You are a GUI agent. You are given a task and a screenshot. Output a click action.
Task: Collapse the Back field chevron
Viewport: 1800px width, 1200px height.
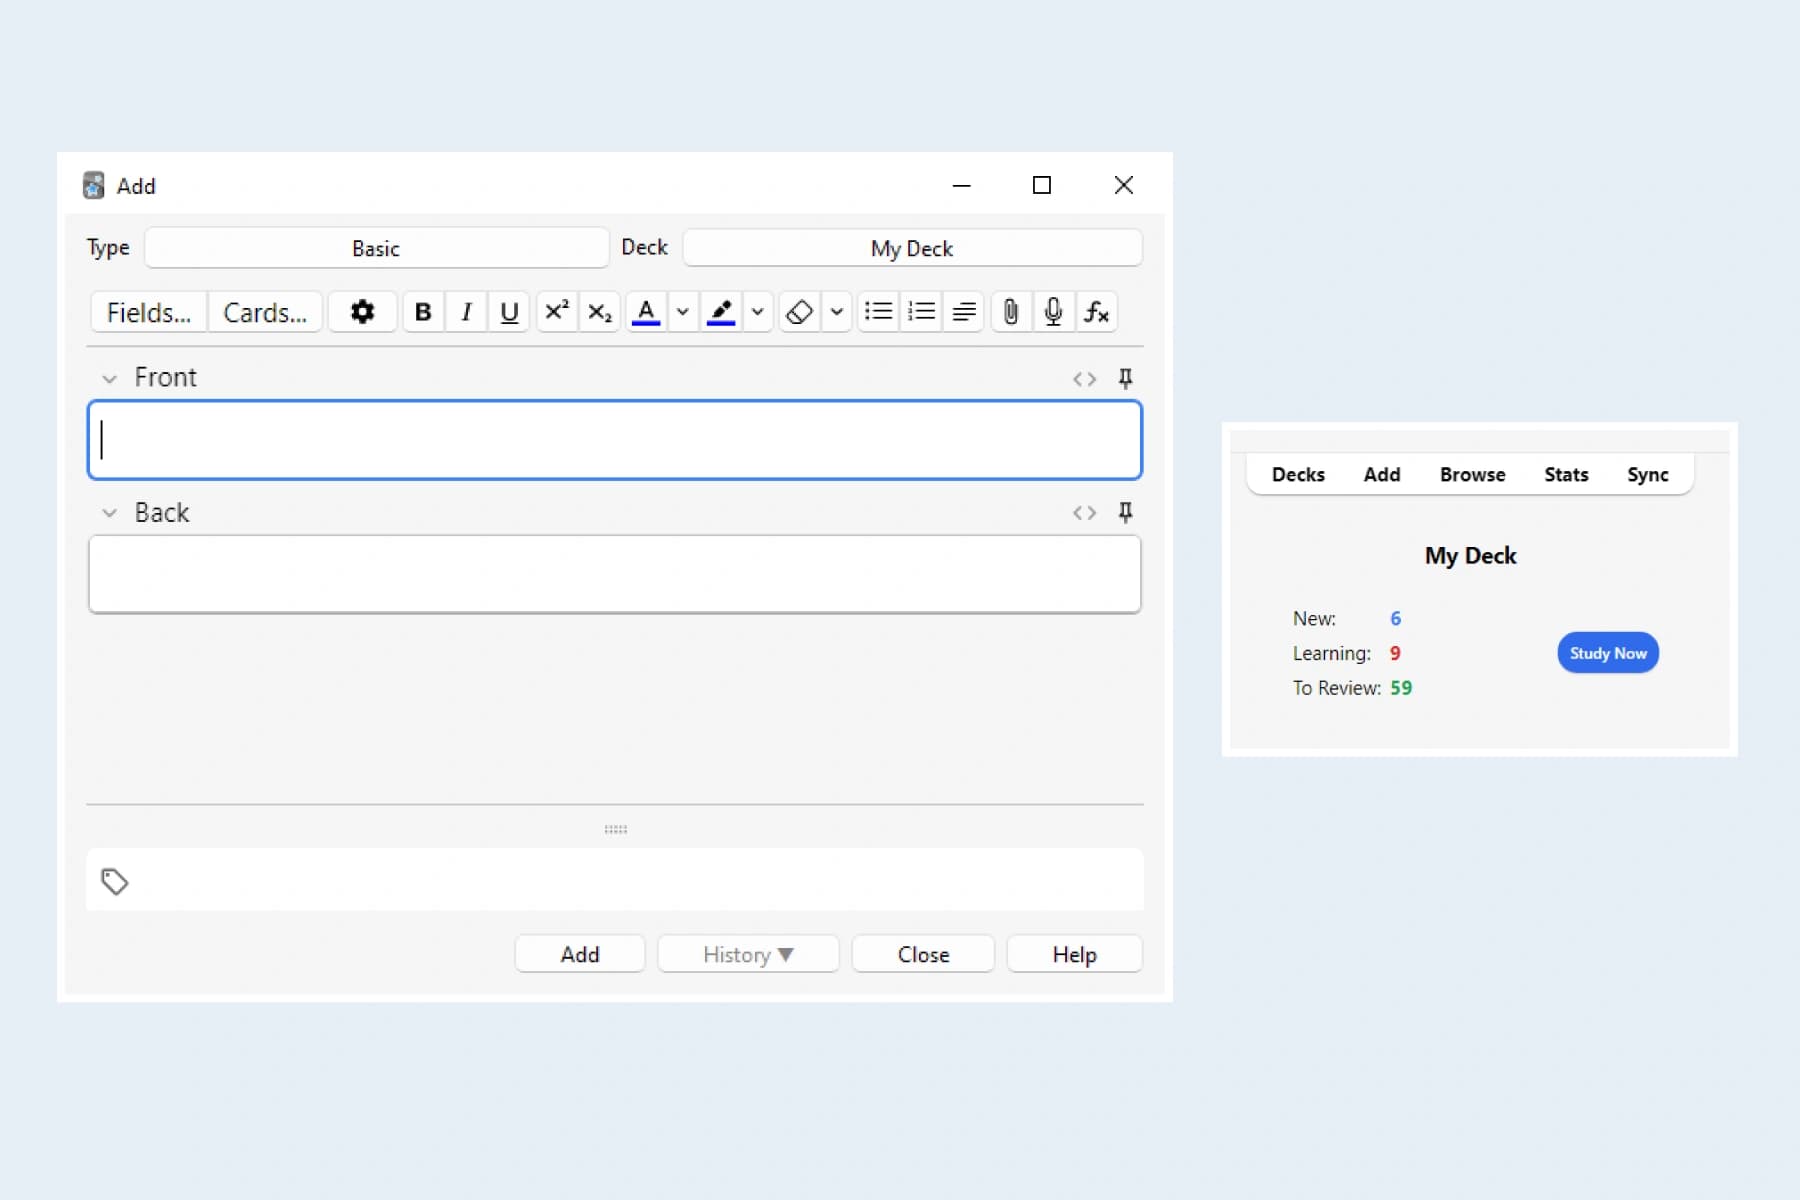pos(109,513)
